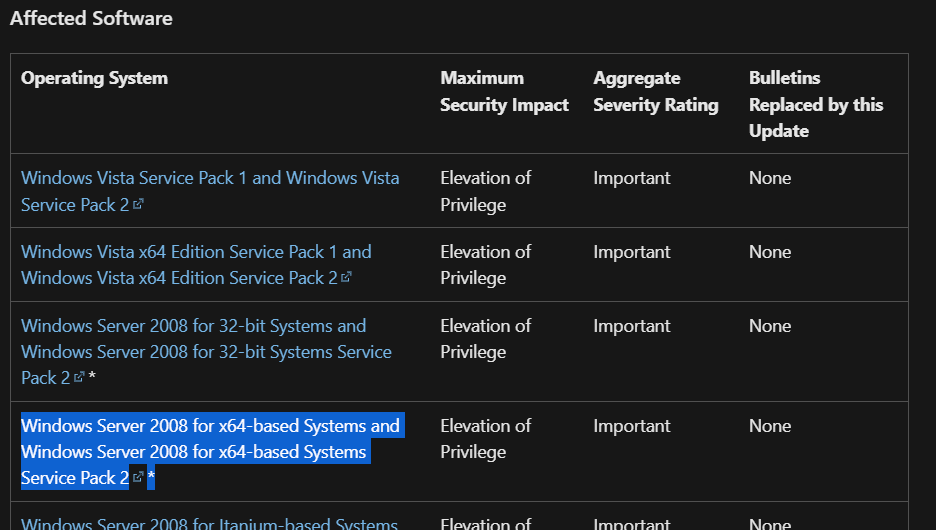Click None in Windows Vista Service Pack 1 row

click(x=770, y=178)
